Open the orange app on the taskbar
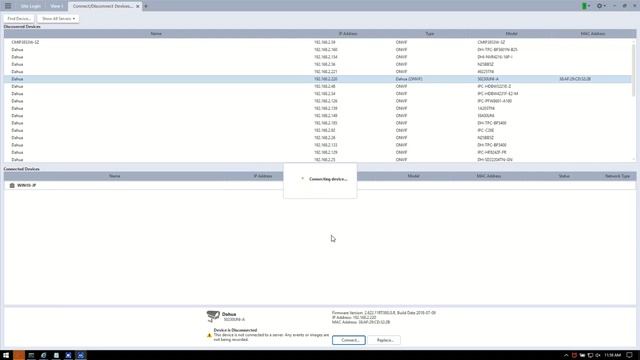 (19, 355)
